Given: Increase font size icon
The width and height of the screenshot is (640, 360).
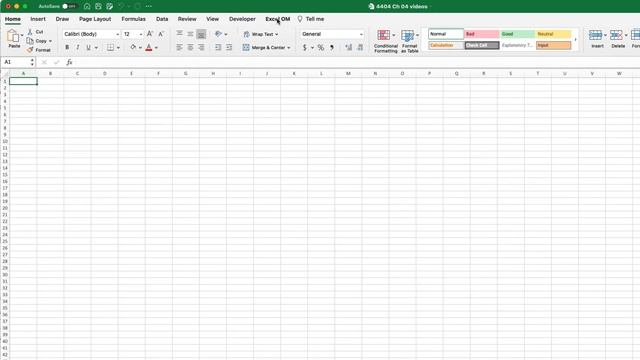Looking at the screenshot, I should click(x=150, y=34).
